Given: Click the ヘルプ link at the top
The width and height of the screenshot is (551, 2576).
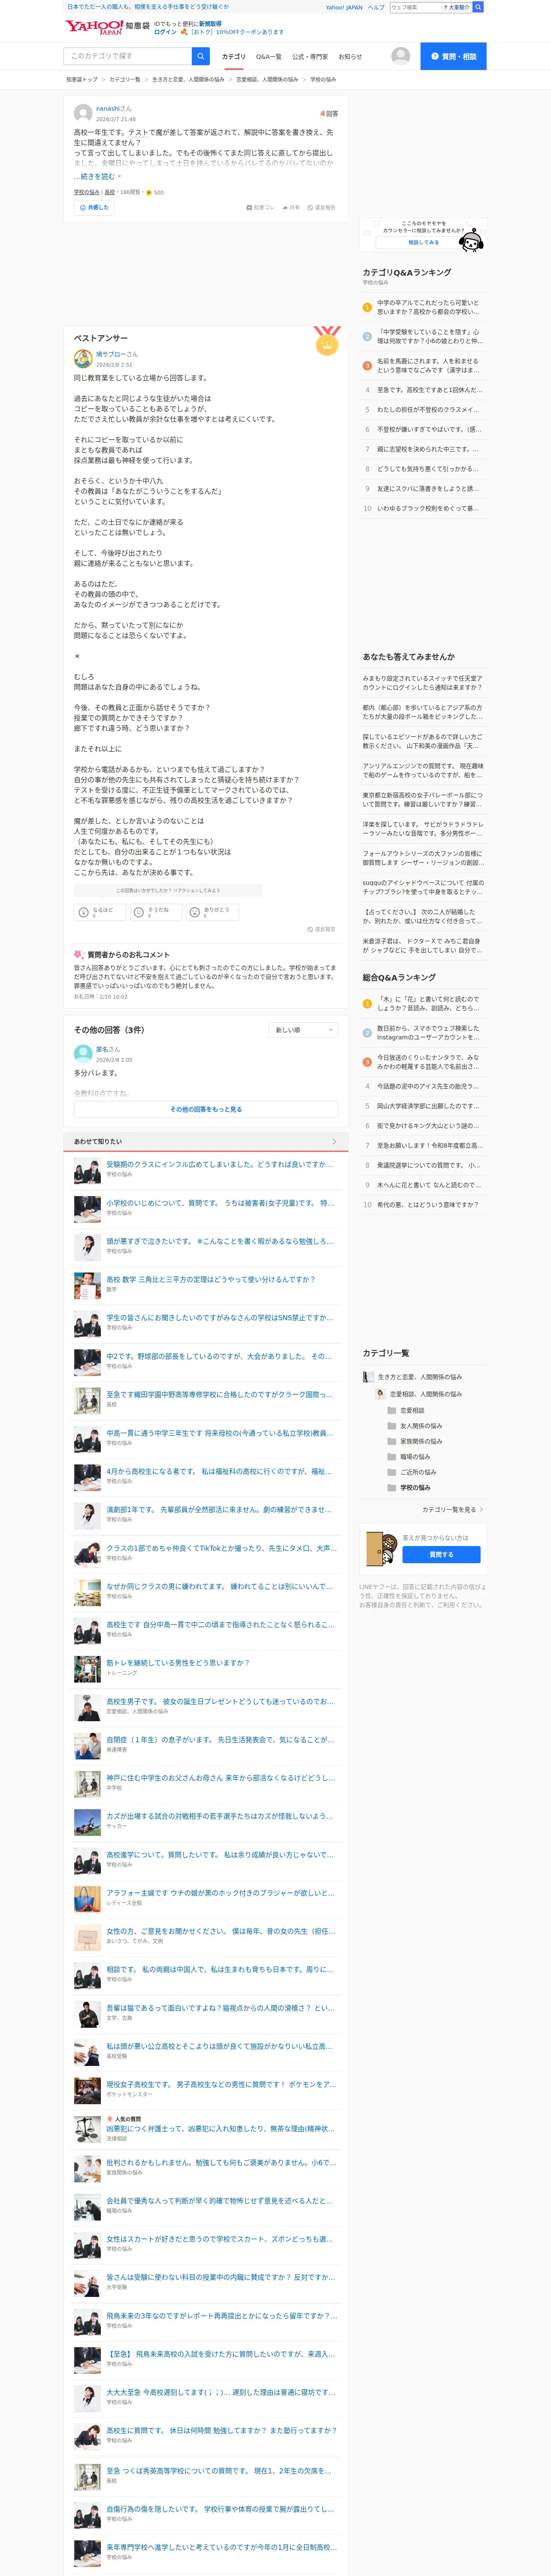Looking at the screenshot, I should click(376, 7).
